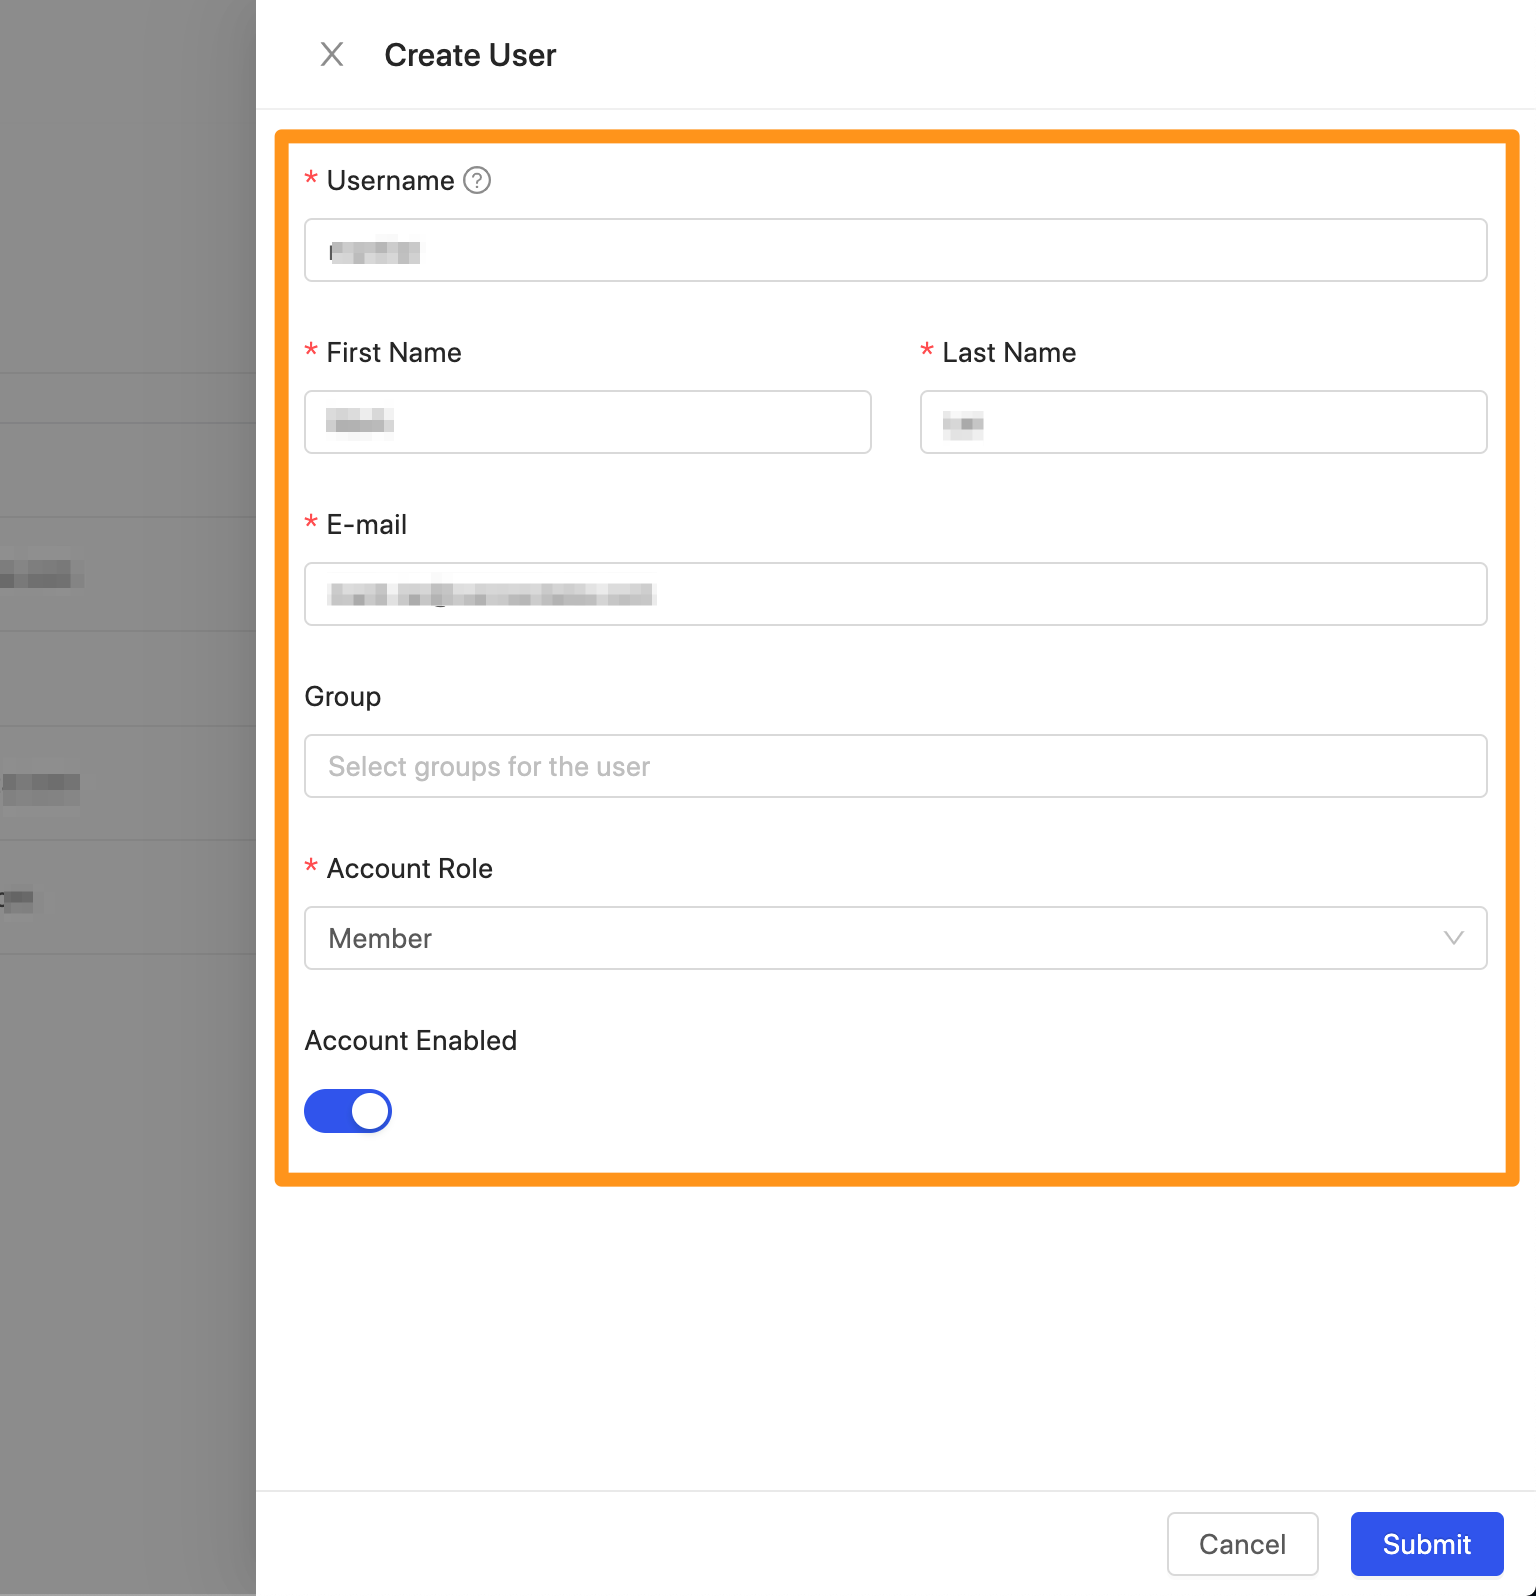
Task: Toggle the Account Enabled switch off
Action: [348, 1111]
